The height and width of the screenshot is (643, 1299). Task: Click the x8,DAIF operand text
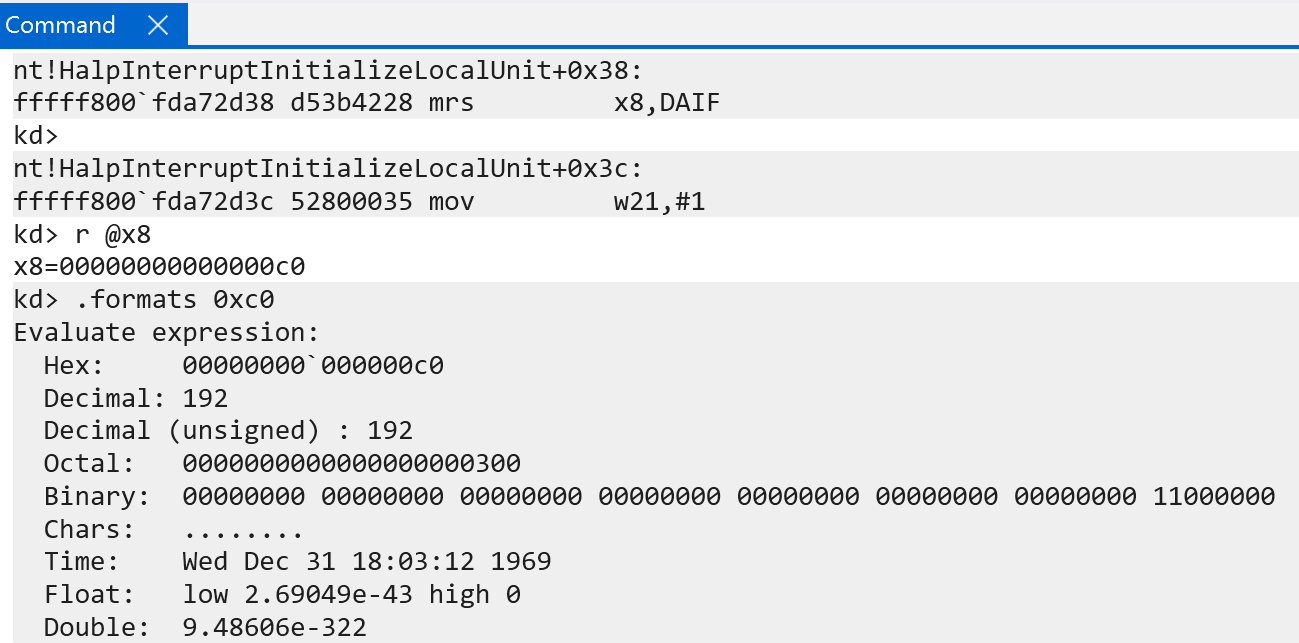667,102
